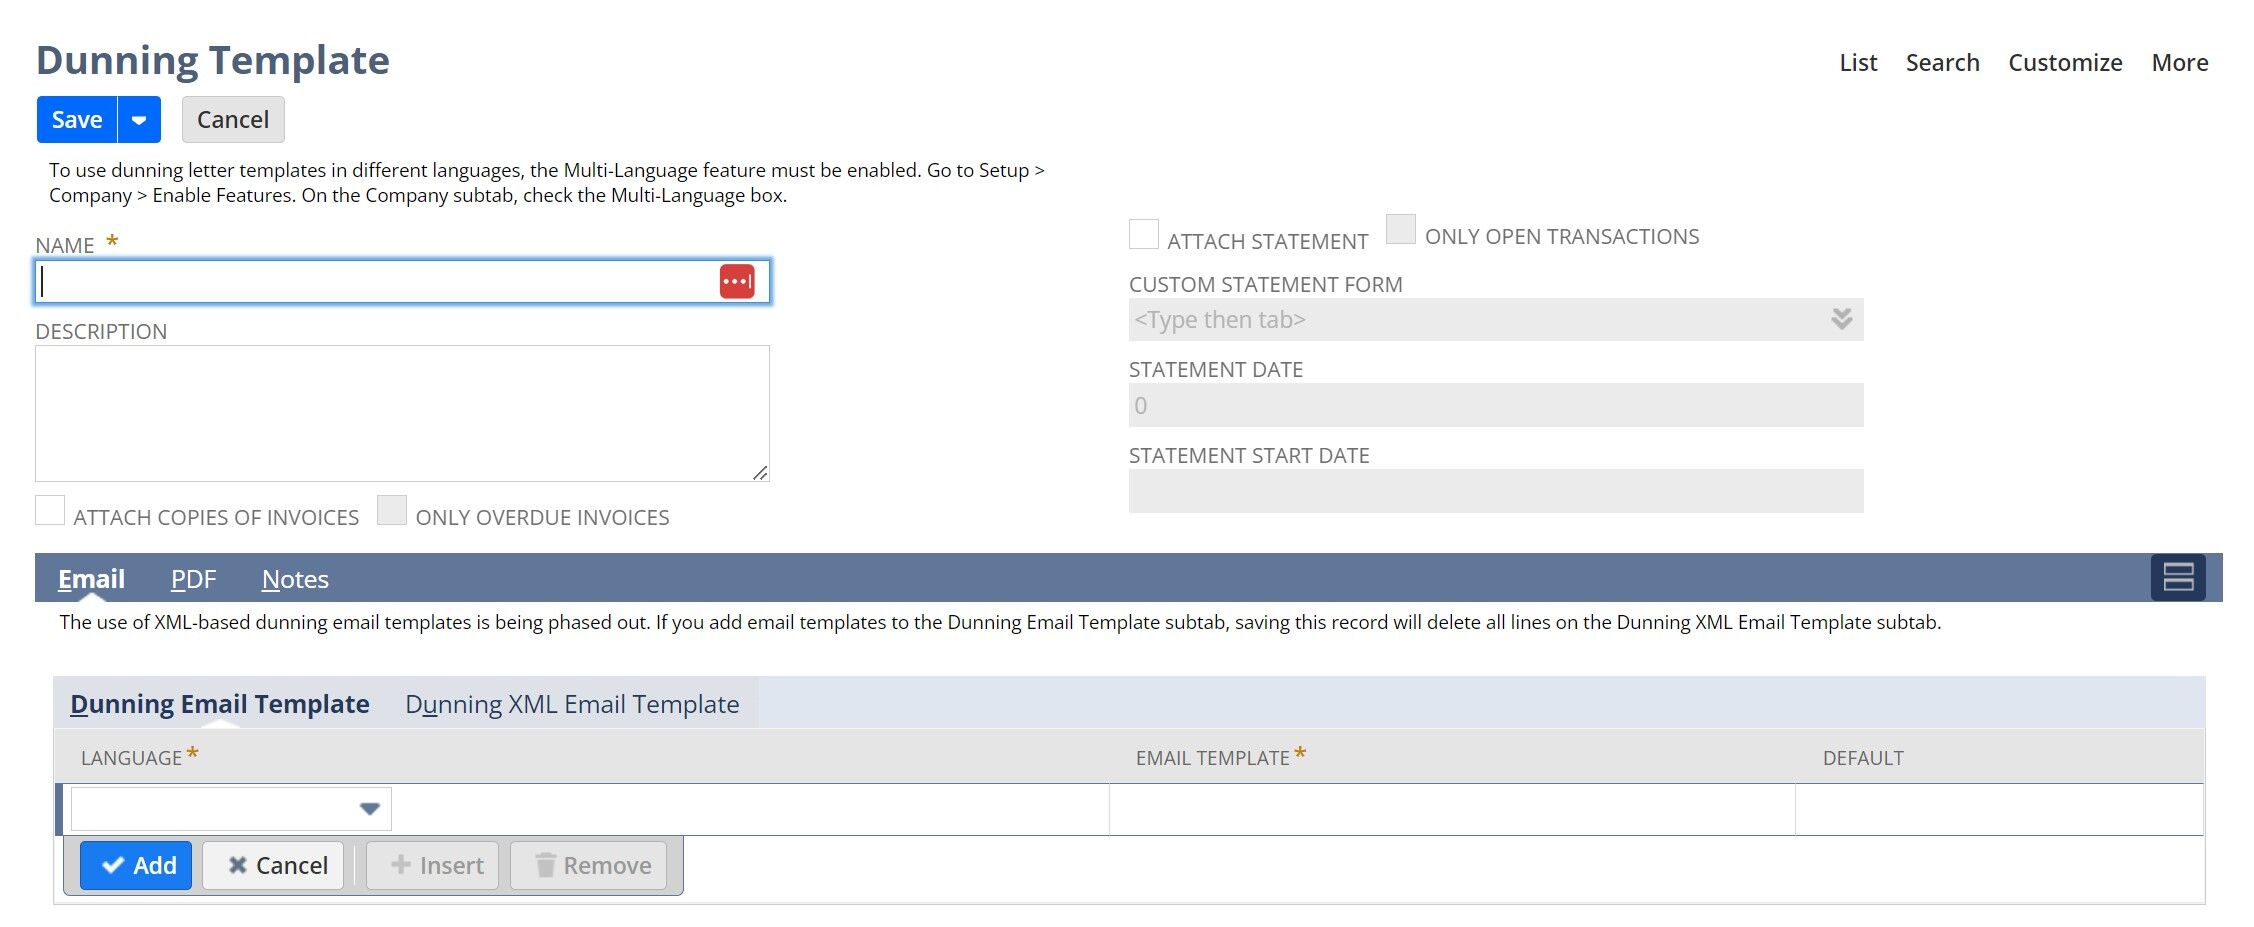Open the More menu at top right

pyautogui.click(x=2180, y=62)
